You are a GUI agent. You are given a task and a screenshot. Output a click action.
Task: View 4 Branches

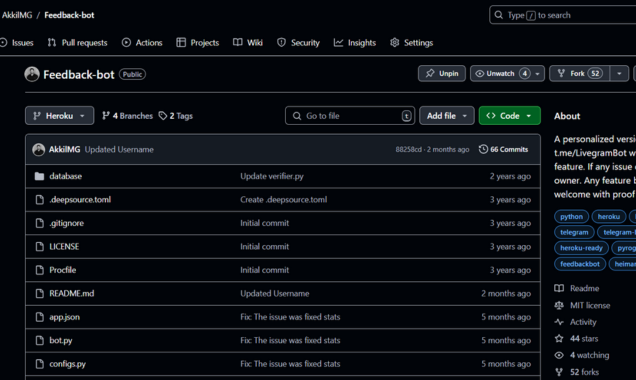(127, 116)
